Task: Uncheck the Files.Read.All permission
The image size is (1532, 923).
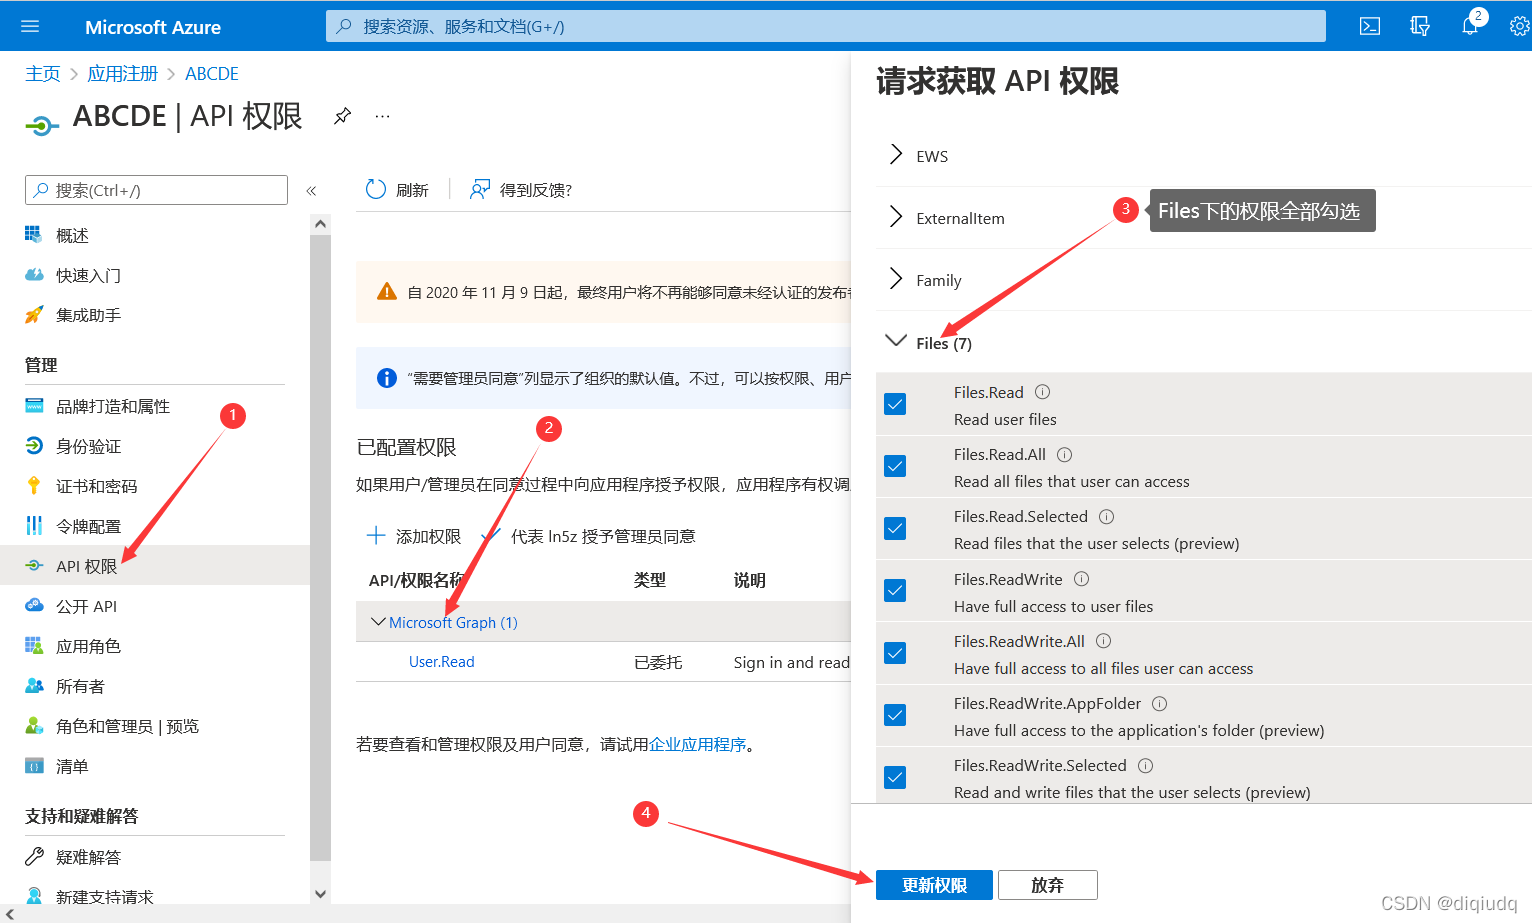Action: tap(895, 466)
